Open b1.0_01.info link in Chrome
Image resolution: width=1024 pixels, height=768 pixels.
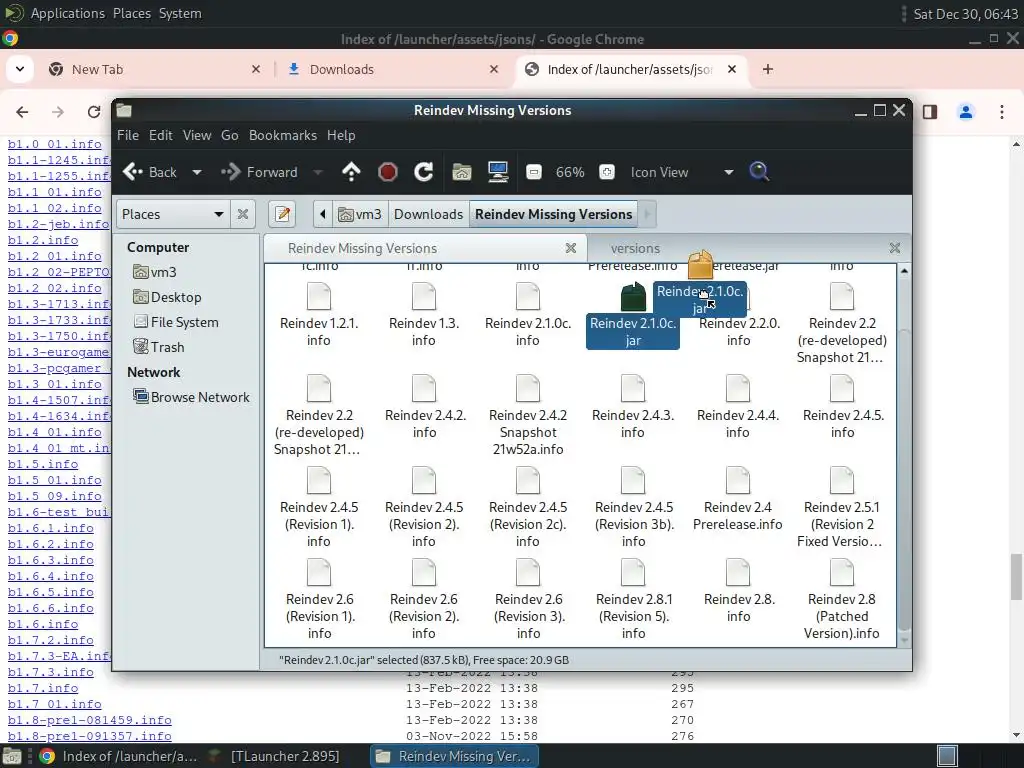(x=54, y=144)
